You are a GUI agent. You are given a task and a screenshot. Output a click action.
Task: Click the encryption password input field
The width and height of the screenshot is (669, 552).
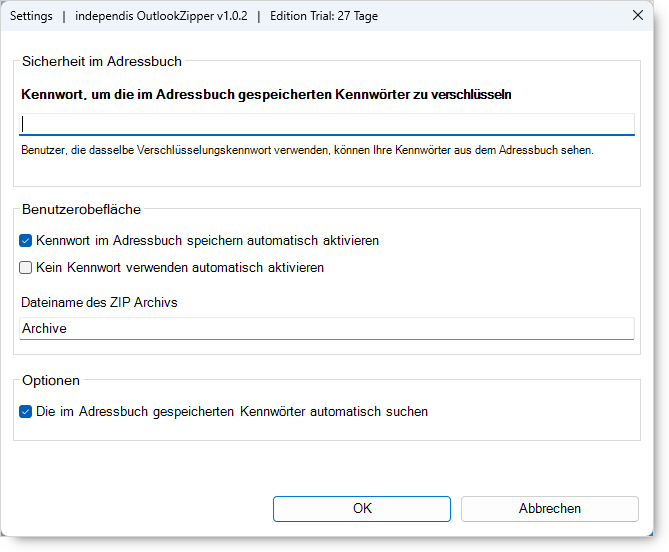pos(327,125)
